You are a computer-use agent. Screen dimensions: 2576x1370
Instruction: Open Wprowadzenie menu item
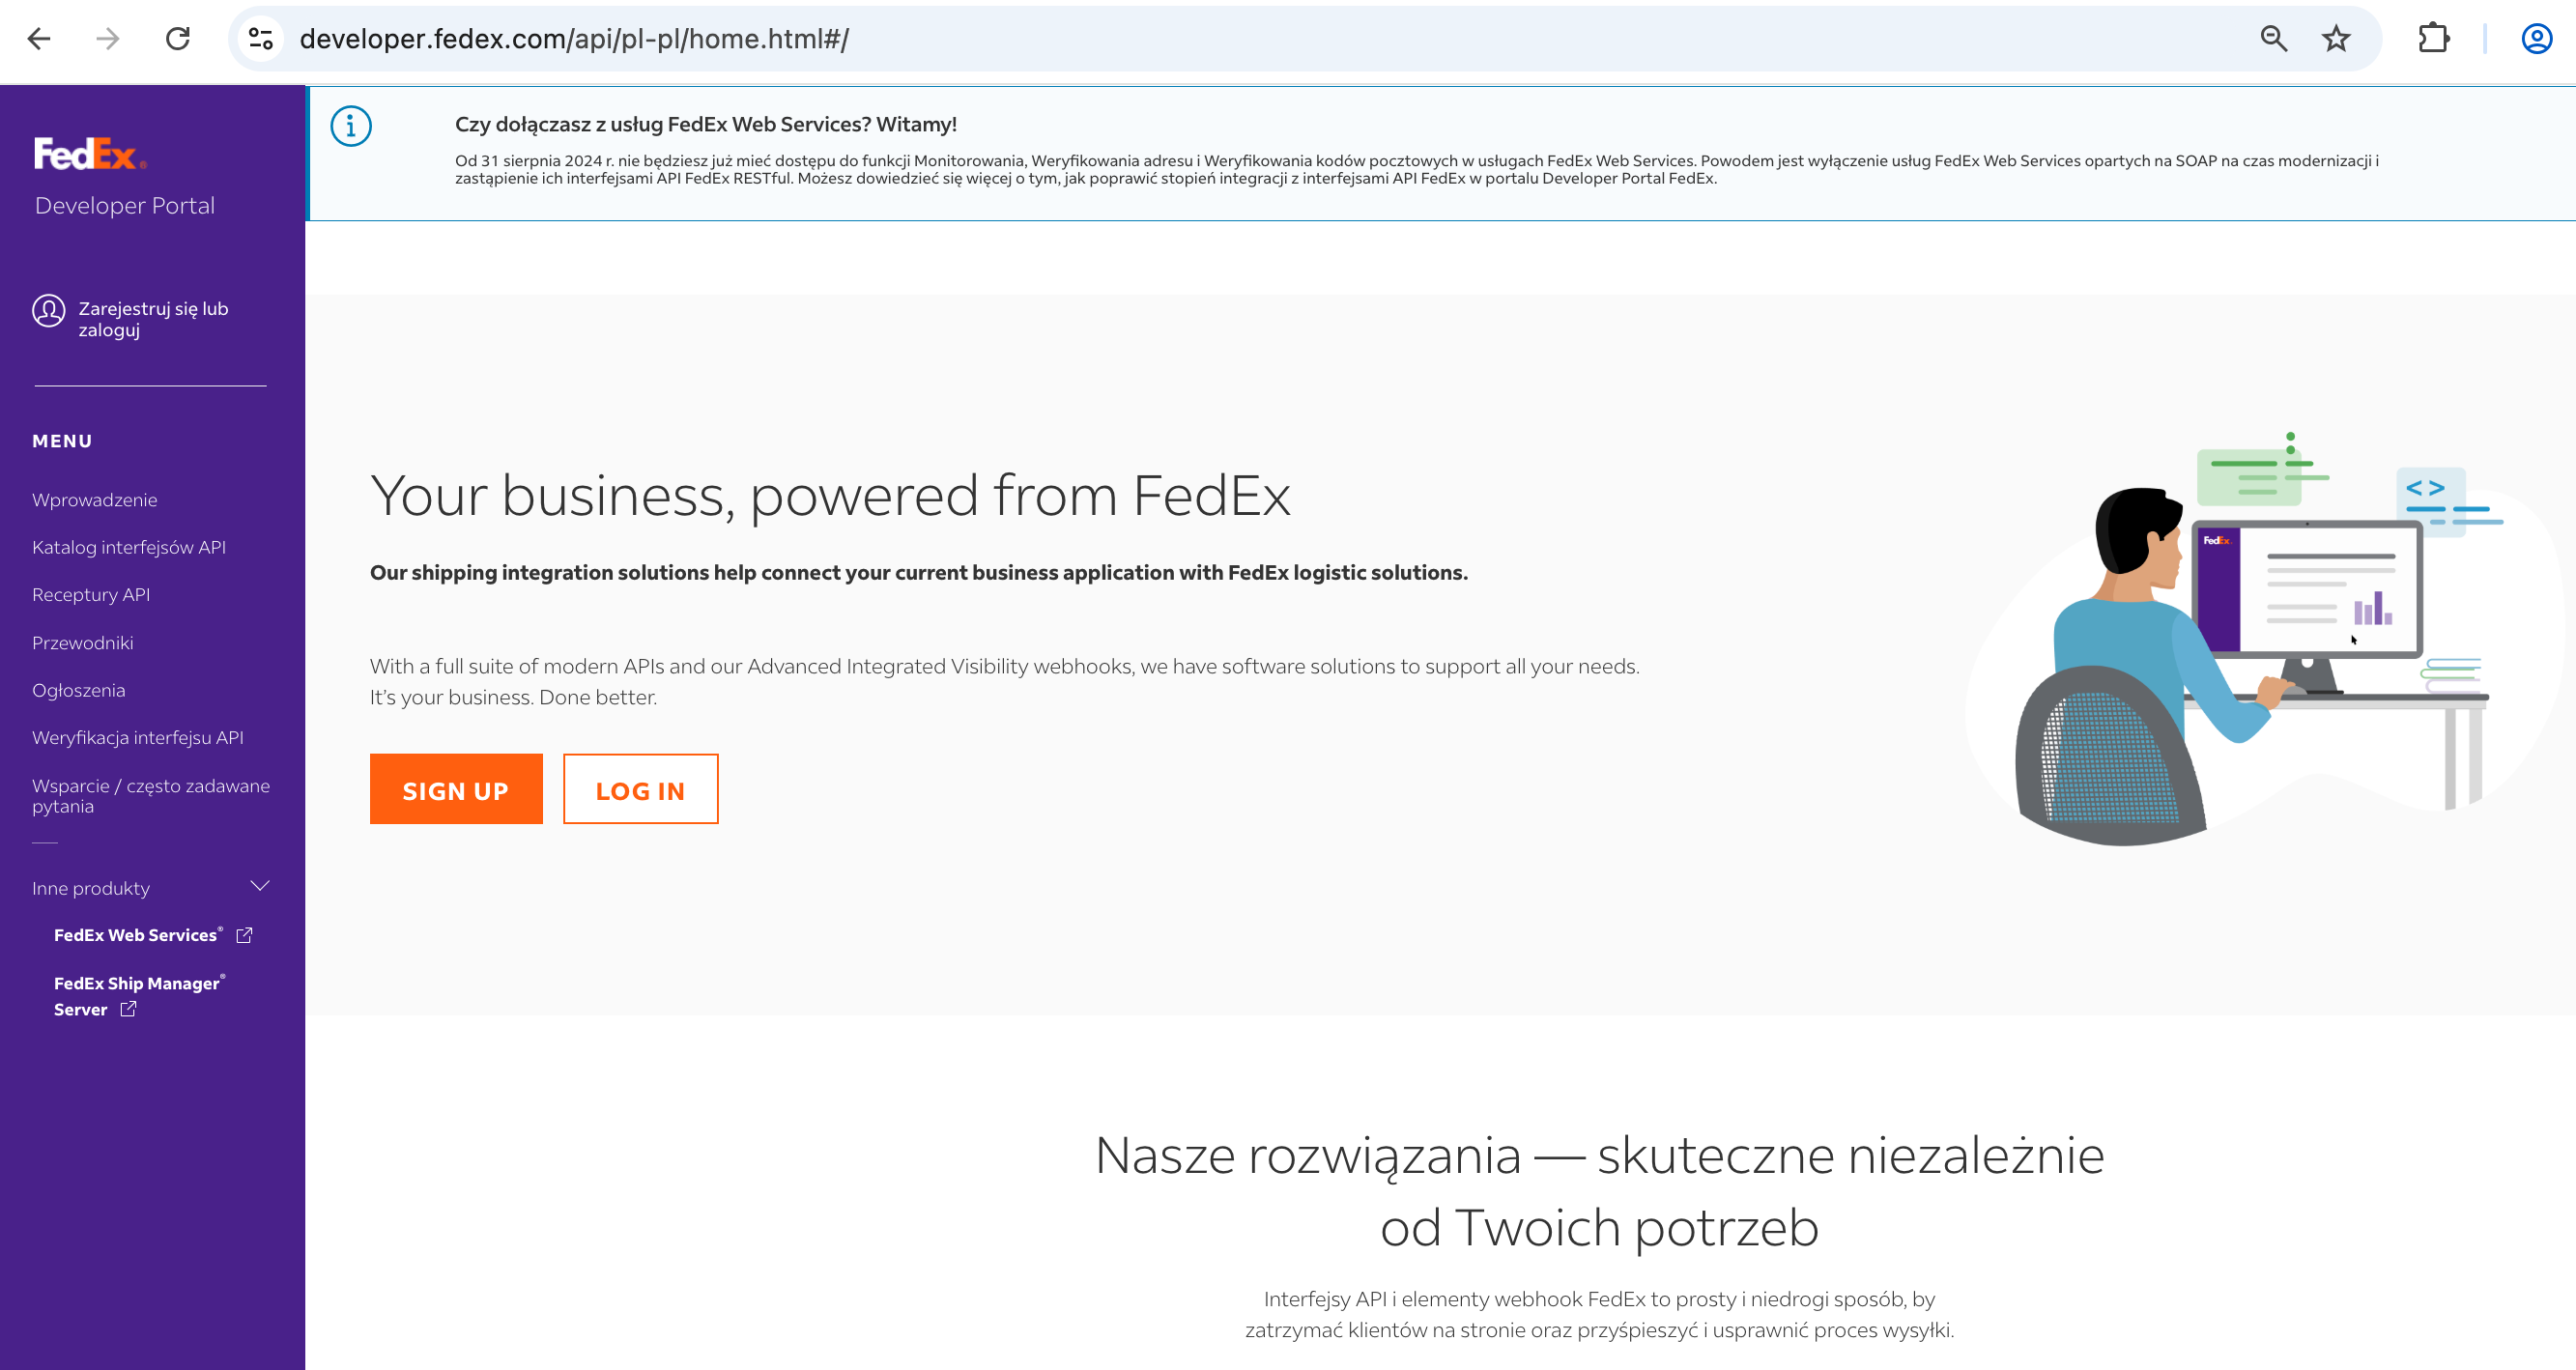[95, 500]
